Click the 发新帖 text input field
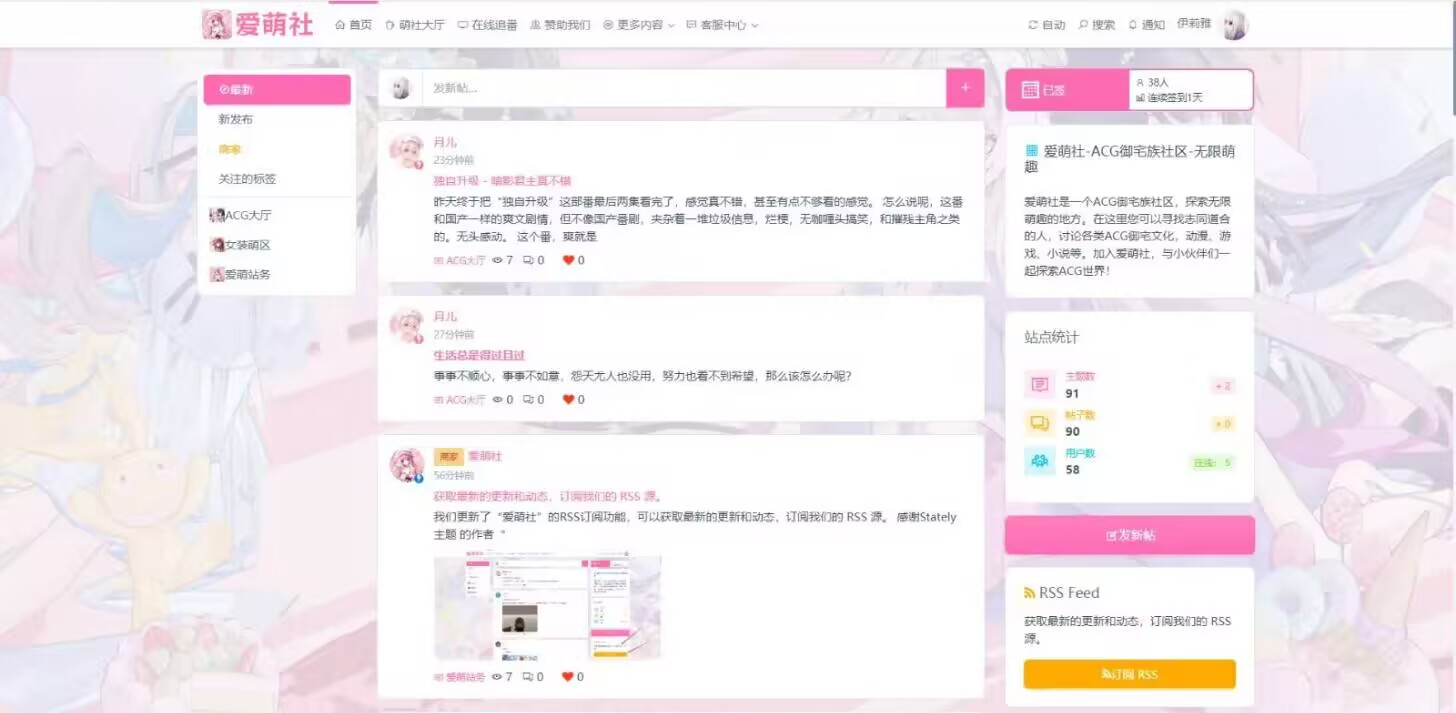Screen dimensions: 1456x713 684,88
